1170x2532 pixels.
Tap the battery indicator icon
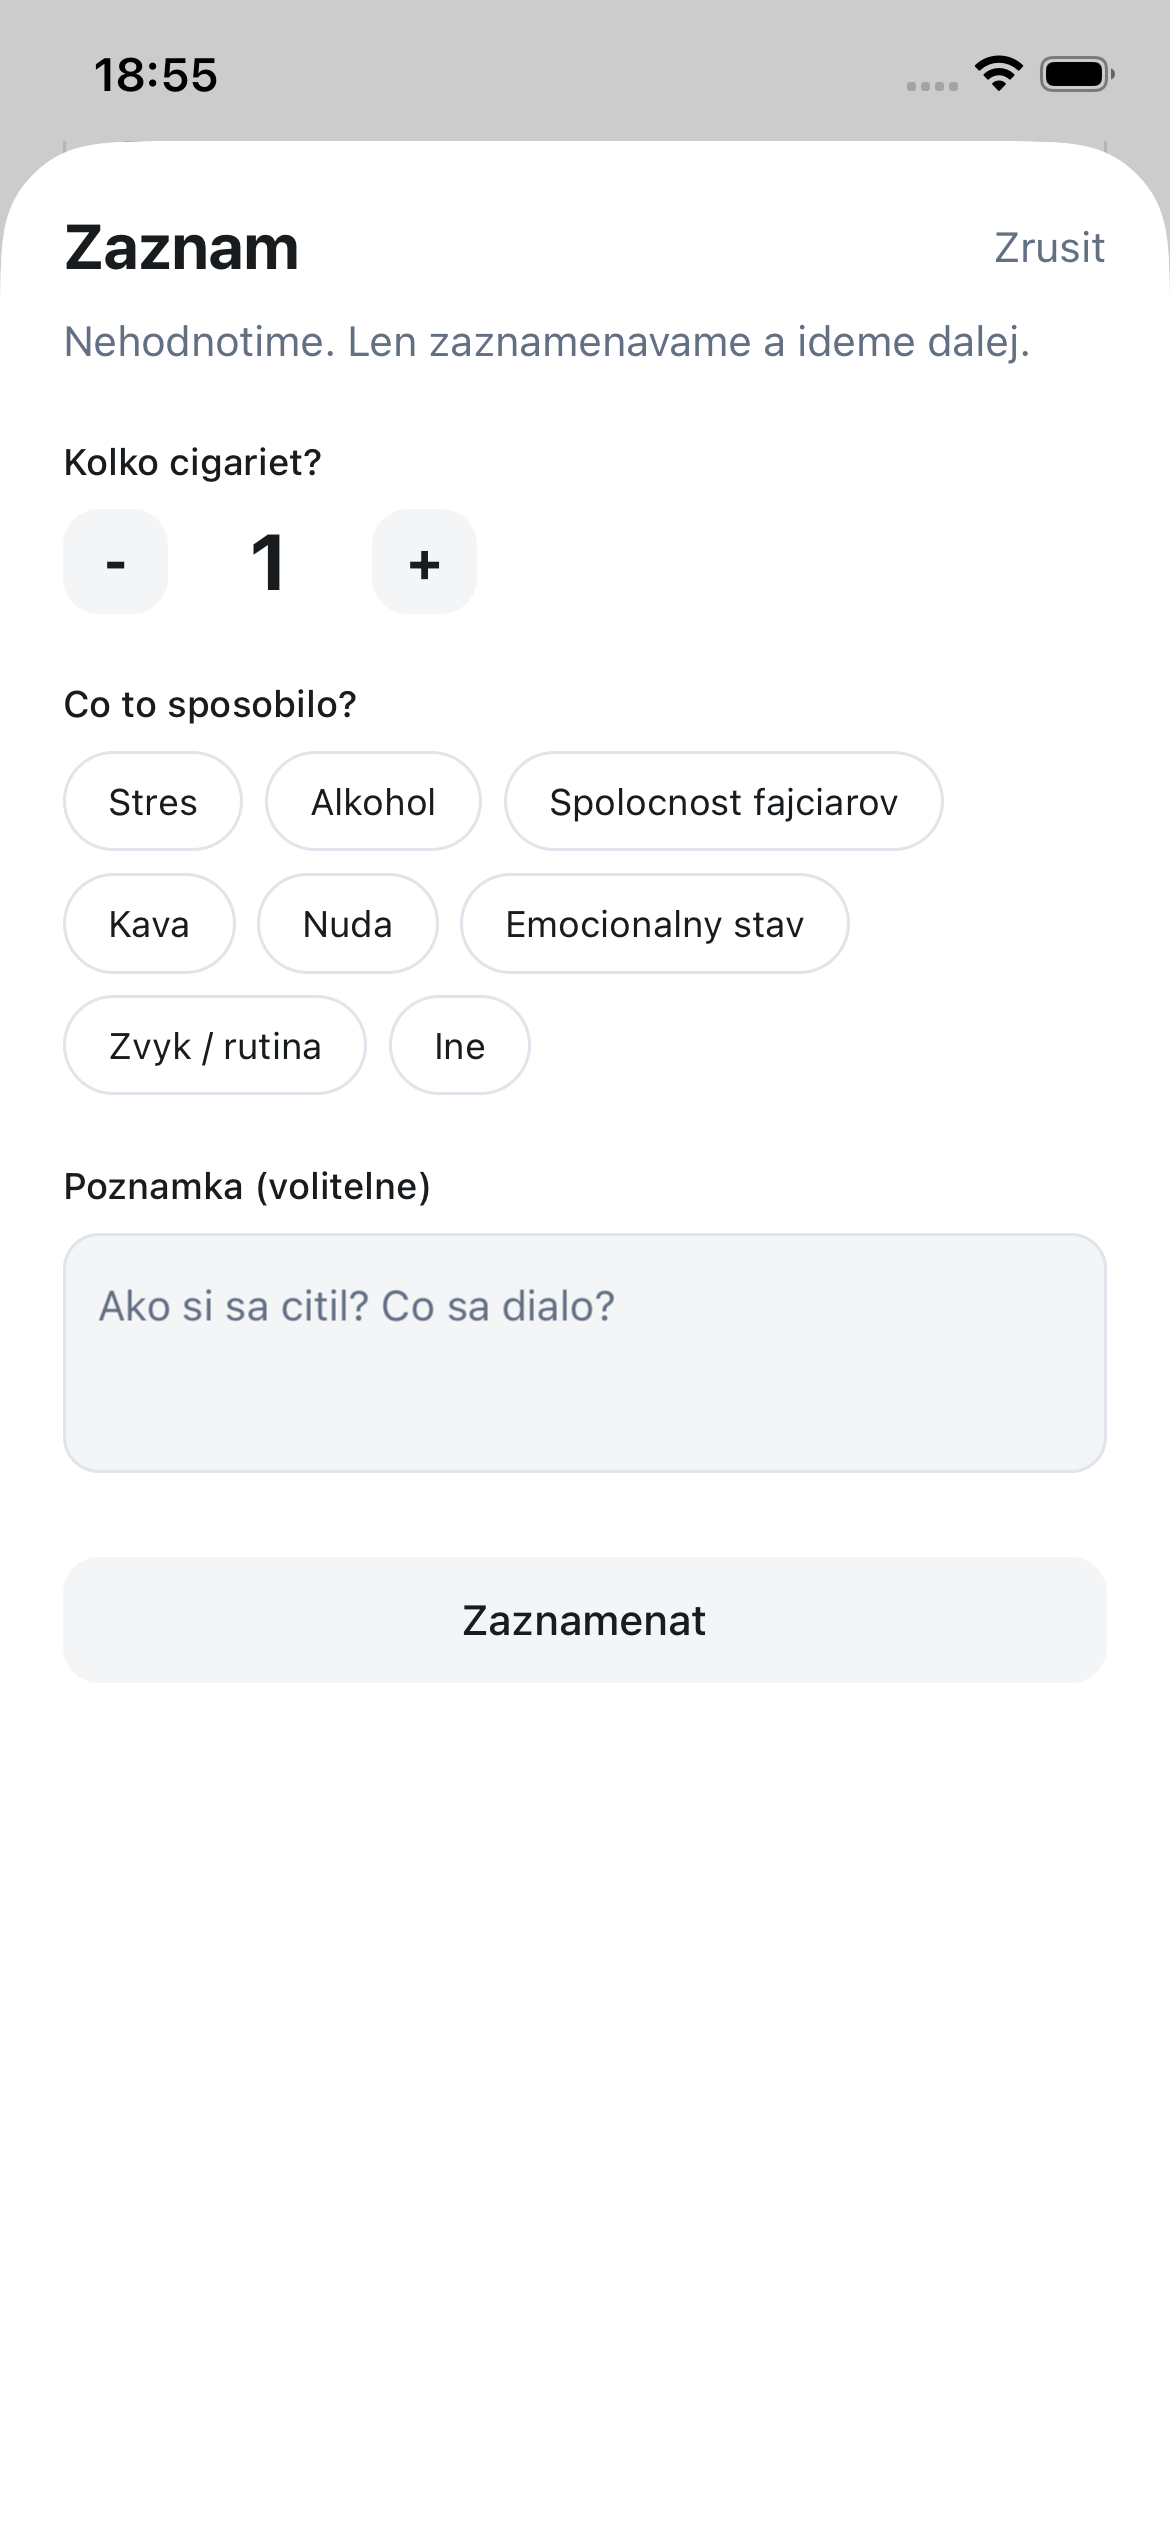(1076, 74)
